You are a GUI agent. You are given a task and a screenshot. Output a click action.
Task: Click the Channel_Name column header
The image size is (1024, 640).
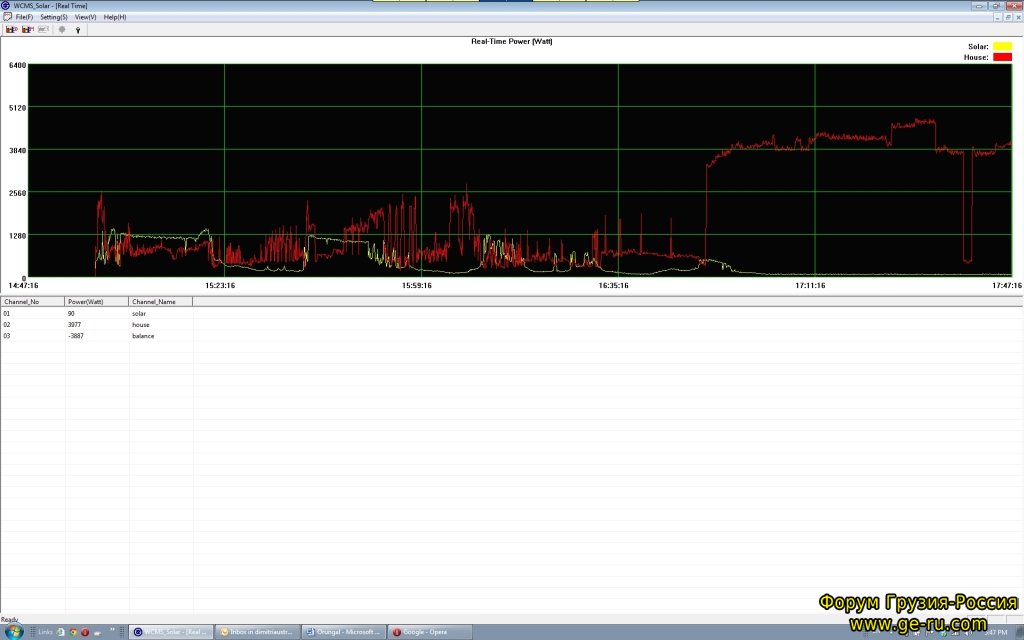point(161,302)
